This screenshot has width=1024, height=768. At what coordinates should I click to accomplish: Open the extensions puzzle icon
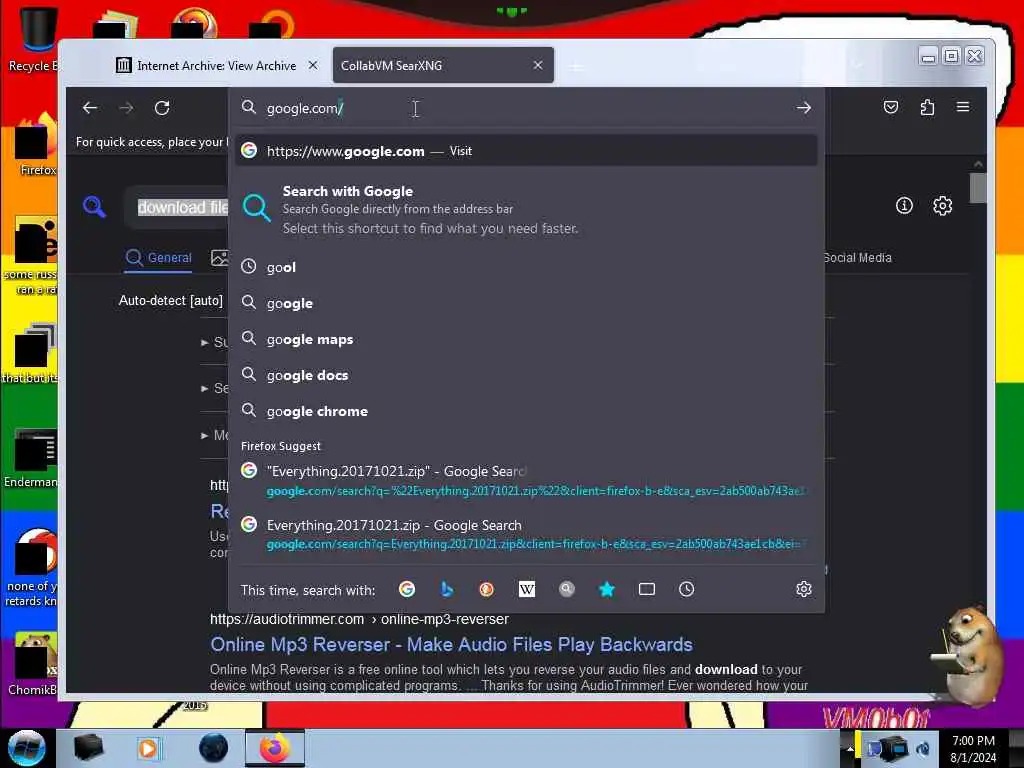pos(927,107)
